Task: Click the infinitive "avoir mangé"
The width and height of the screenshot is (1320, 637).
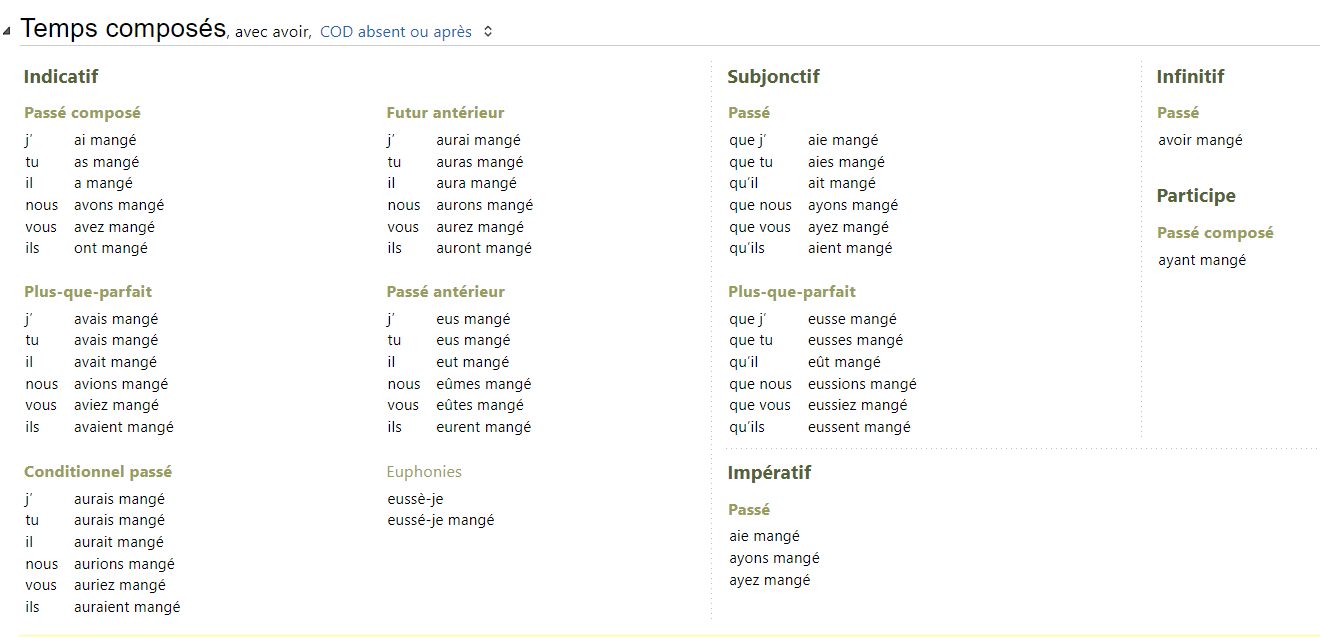Action: coord(1200,140)
